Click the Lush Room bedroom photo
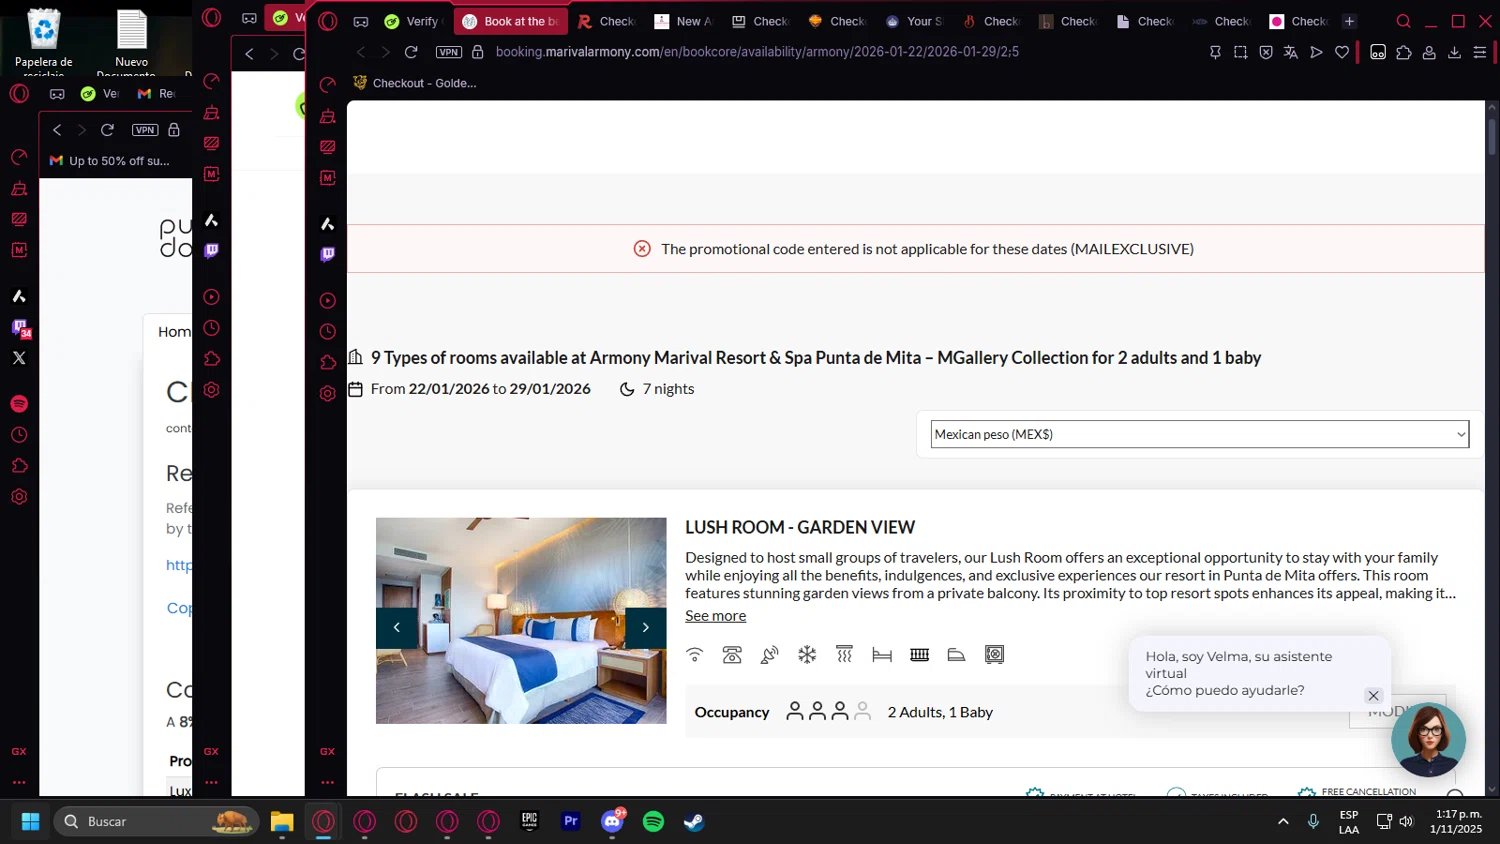The width and height of the screenshot is (1500, 844). (x=521, y=620)
